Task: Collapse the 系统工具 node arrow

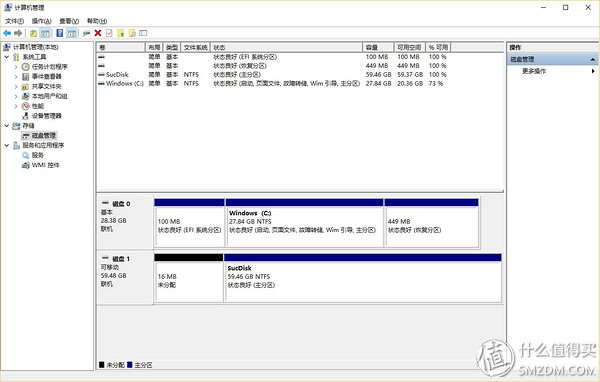Action: [7, 57]
